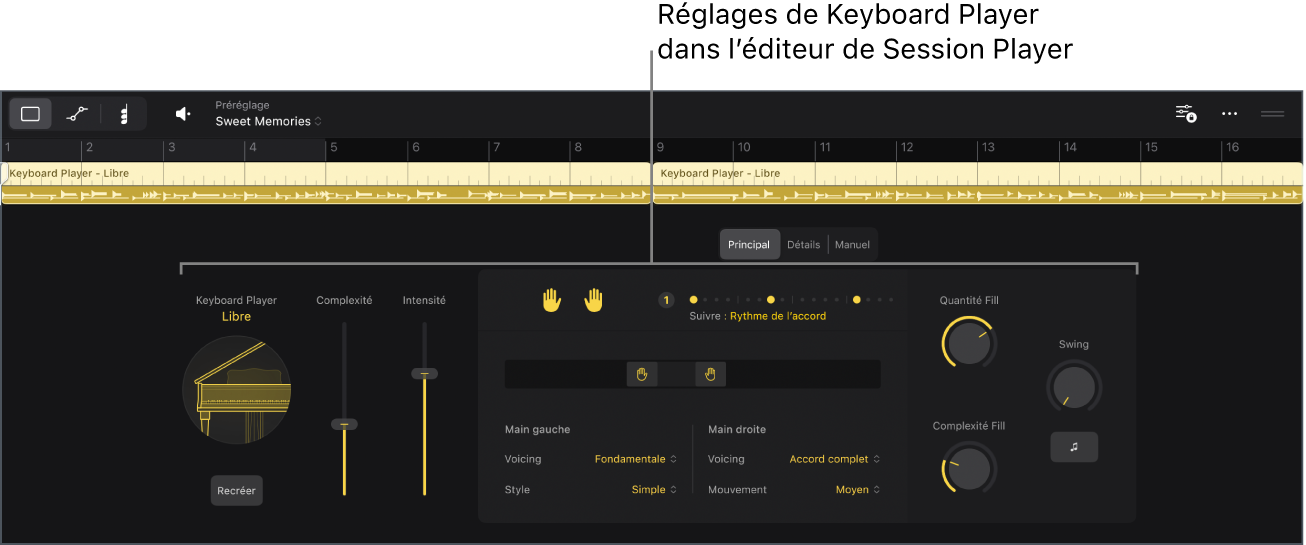The image size is (1306, 545).
Task: Open the Sweet Memories preset dropdown
Action: 269,121
